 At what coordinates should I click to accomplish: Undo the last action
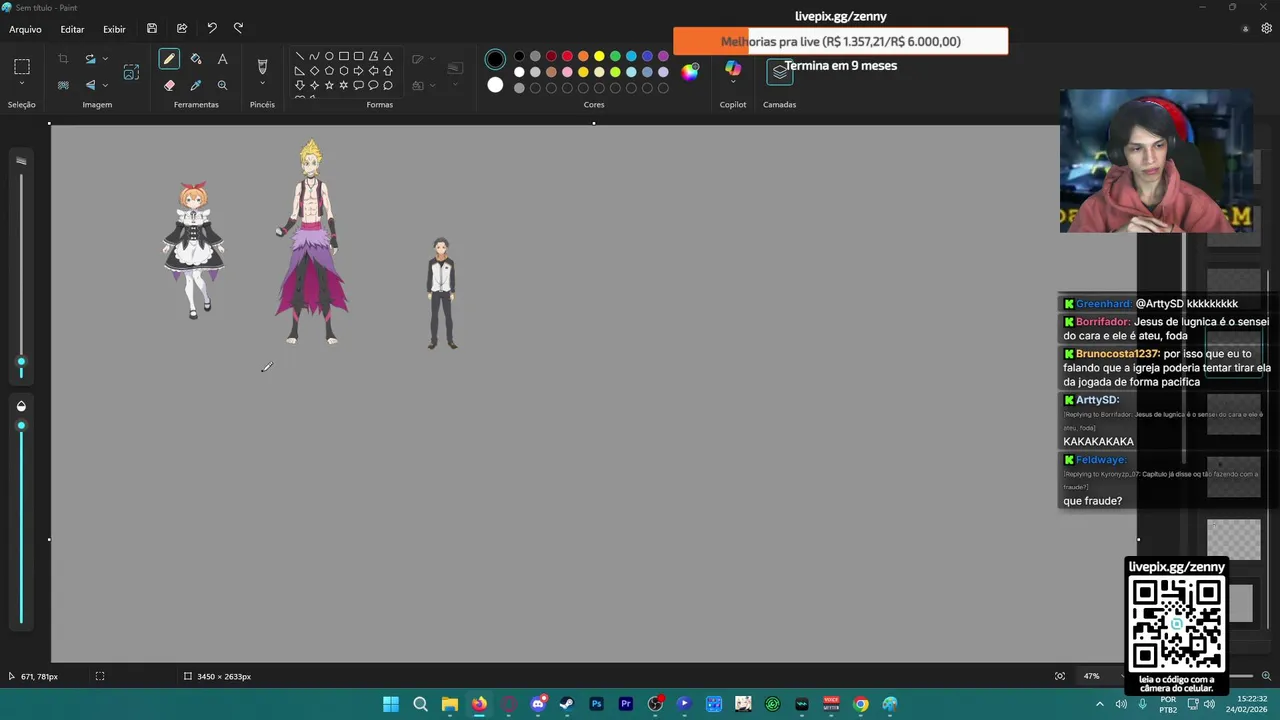[x=211, y=29]
